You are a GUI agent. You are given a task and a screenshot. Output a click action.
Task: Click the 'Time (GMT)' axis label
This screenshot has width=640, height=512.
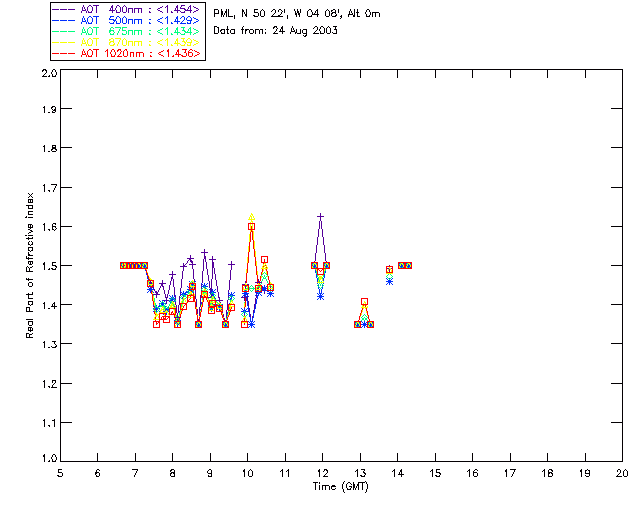[341, 487]
